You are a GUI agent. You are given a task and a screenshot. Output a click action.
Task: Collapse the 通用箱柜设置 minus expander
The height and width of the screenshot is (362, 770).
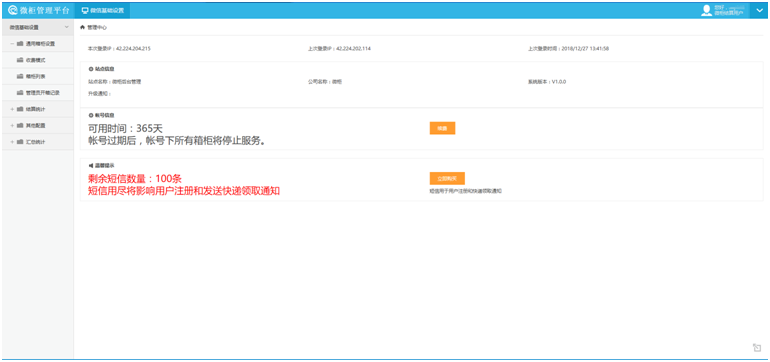[x=12, y=44]
